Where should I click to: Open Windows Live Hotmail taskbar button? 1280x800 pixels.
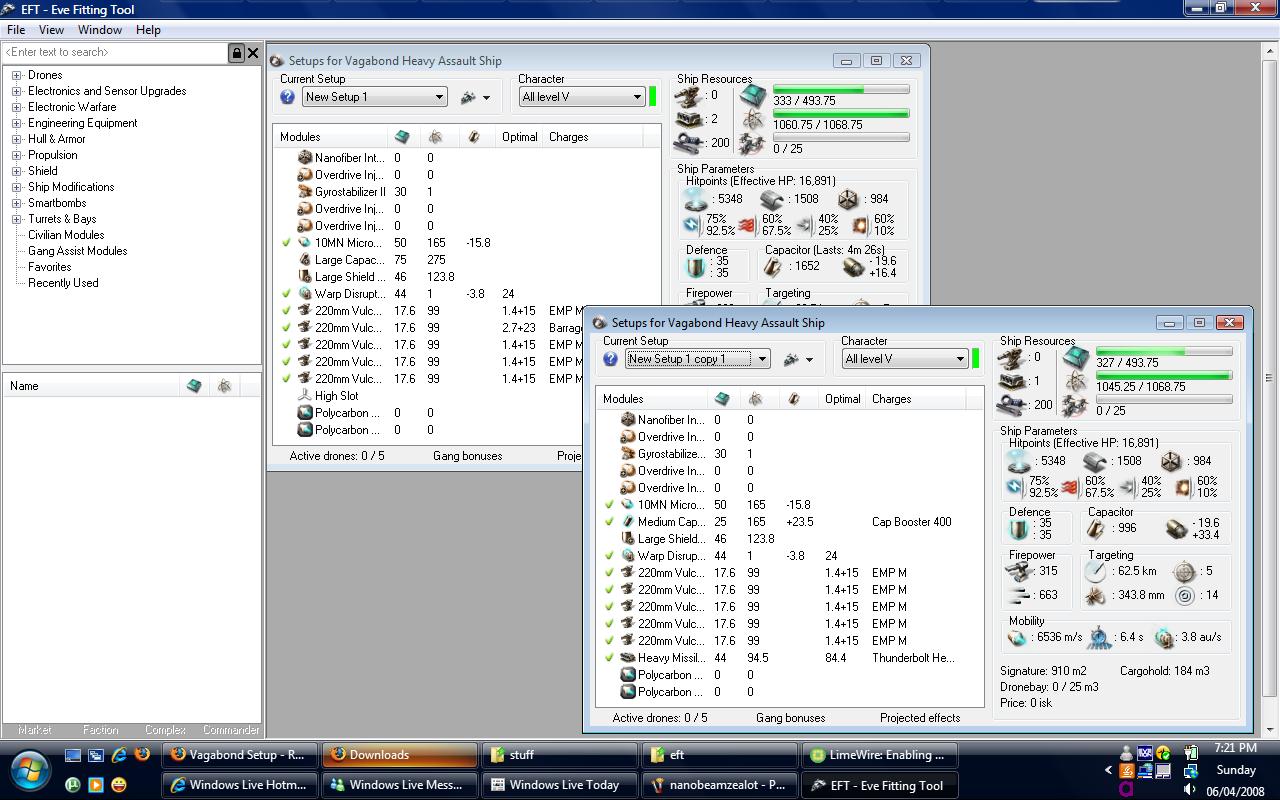(x=240, y=785)
